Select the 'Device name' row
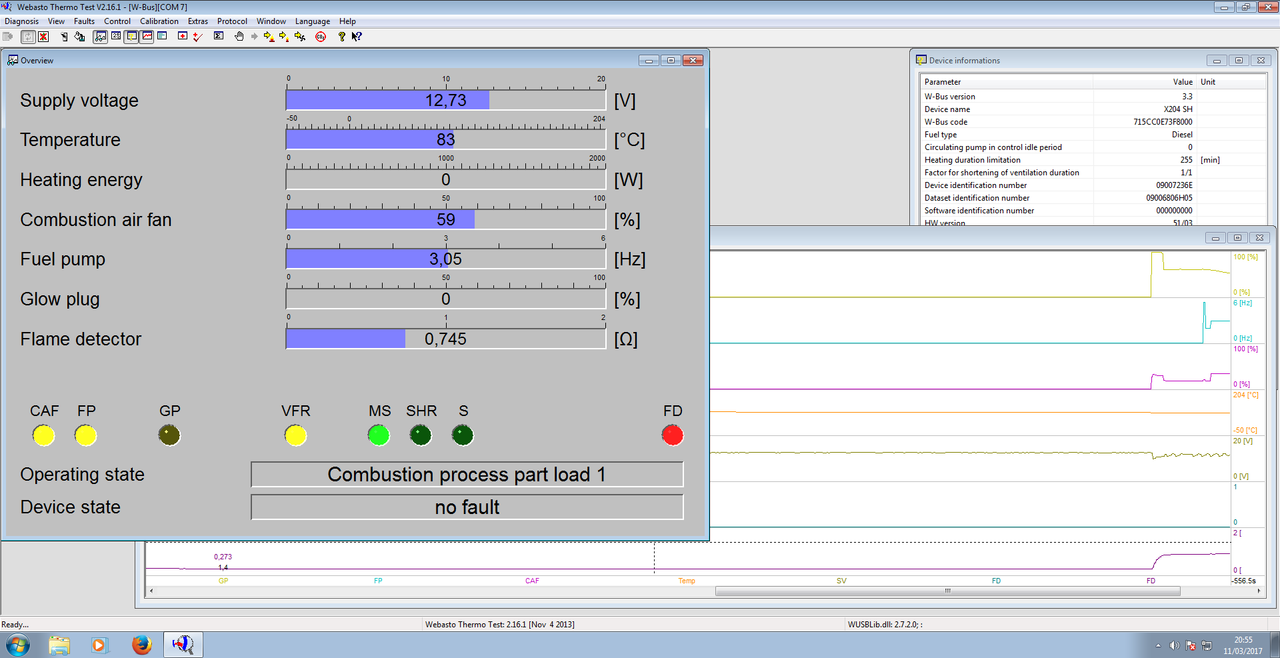The height and width of the screenshot is (658, 1280). point(1094,109)
